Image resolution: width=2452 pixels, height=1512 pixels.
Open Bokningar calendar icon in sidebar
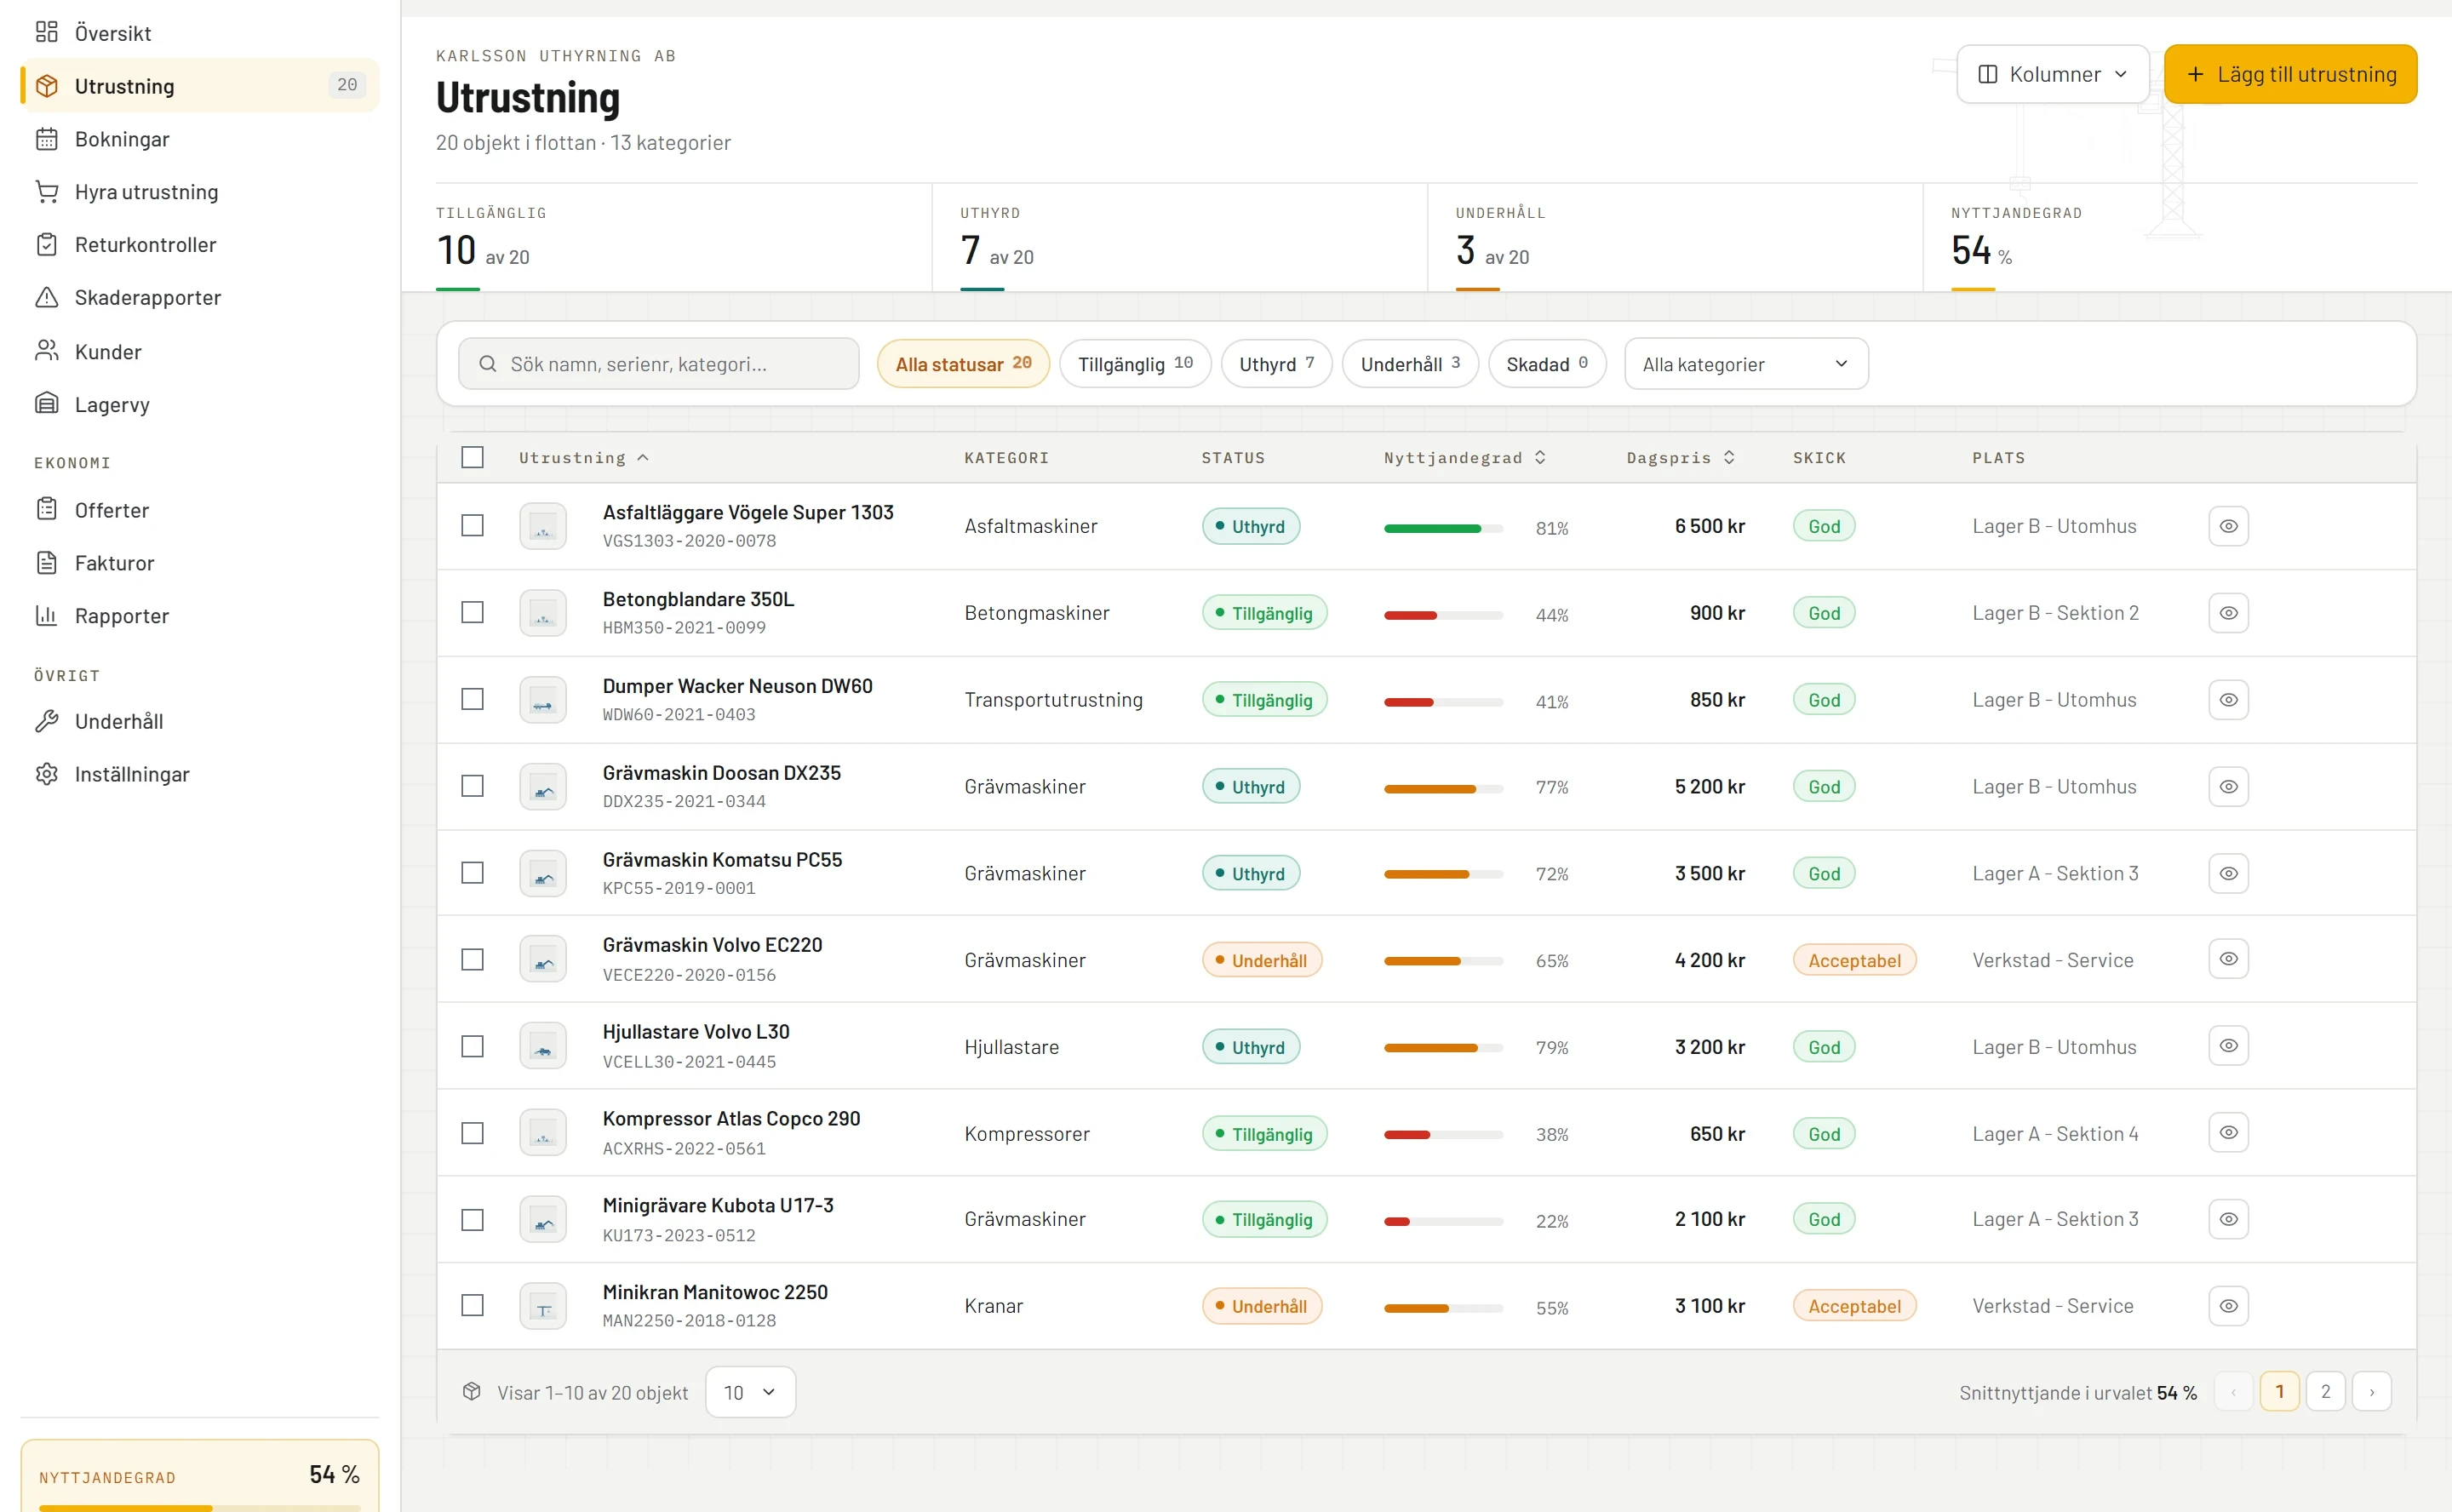click(47, 139)
